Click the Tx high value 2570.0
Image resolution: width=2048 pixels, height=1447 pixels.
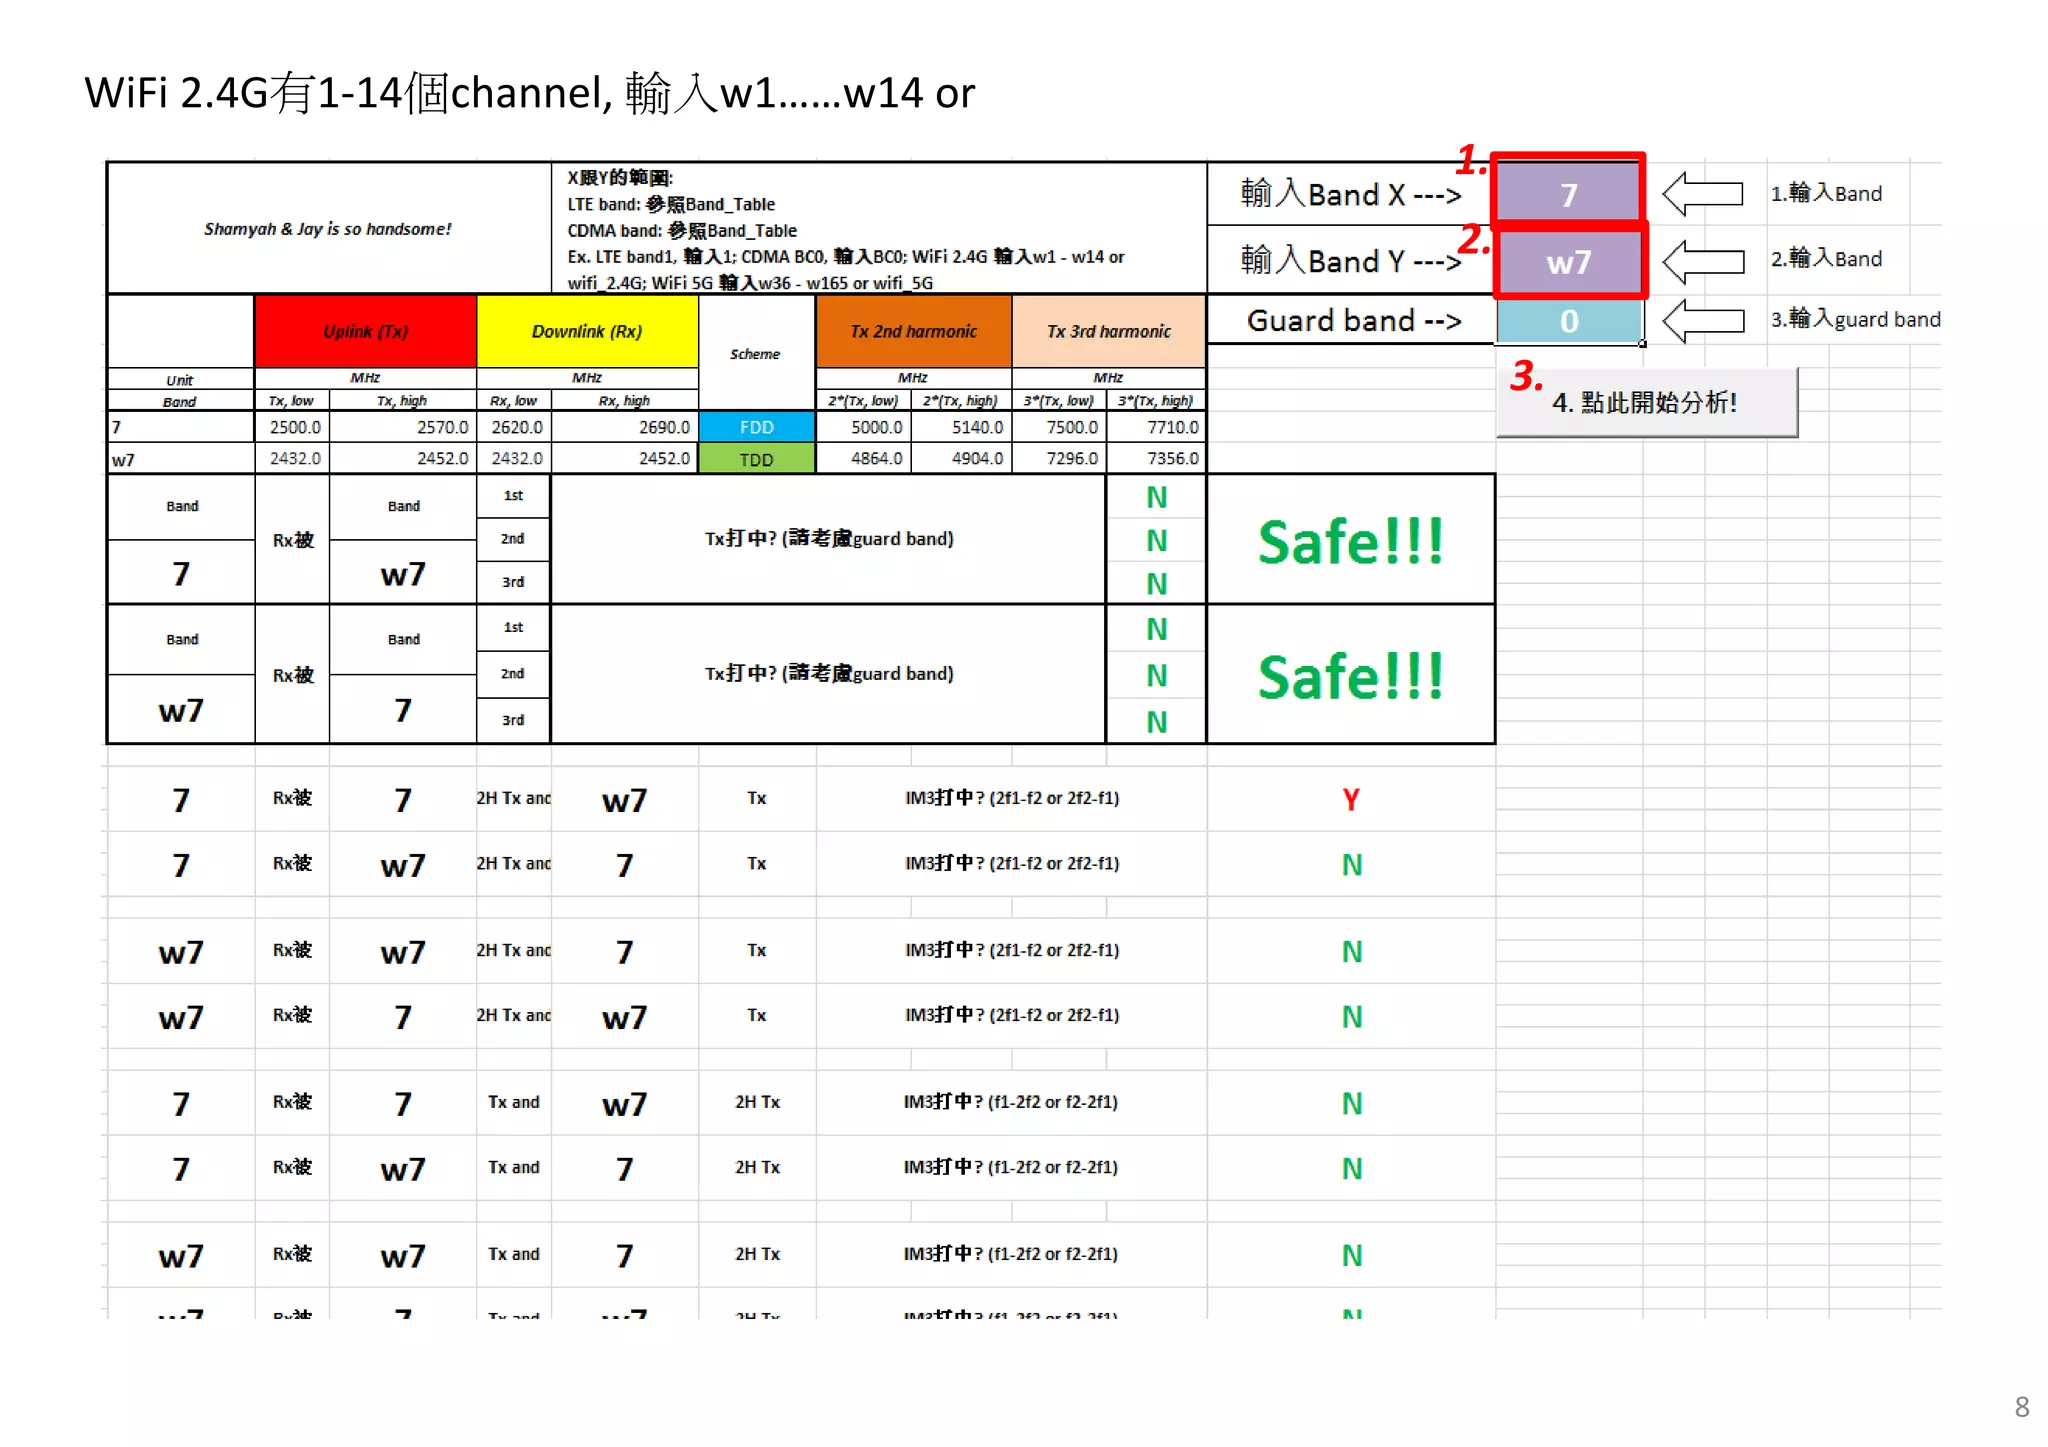tap(403, 427)
